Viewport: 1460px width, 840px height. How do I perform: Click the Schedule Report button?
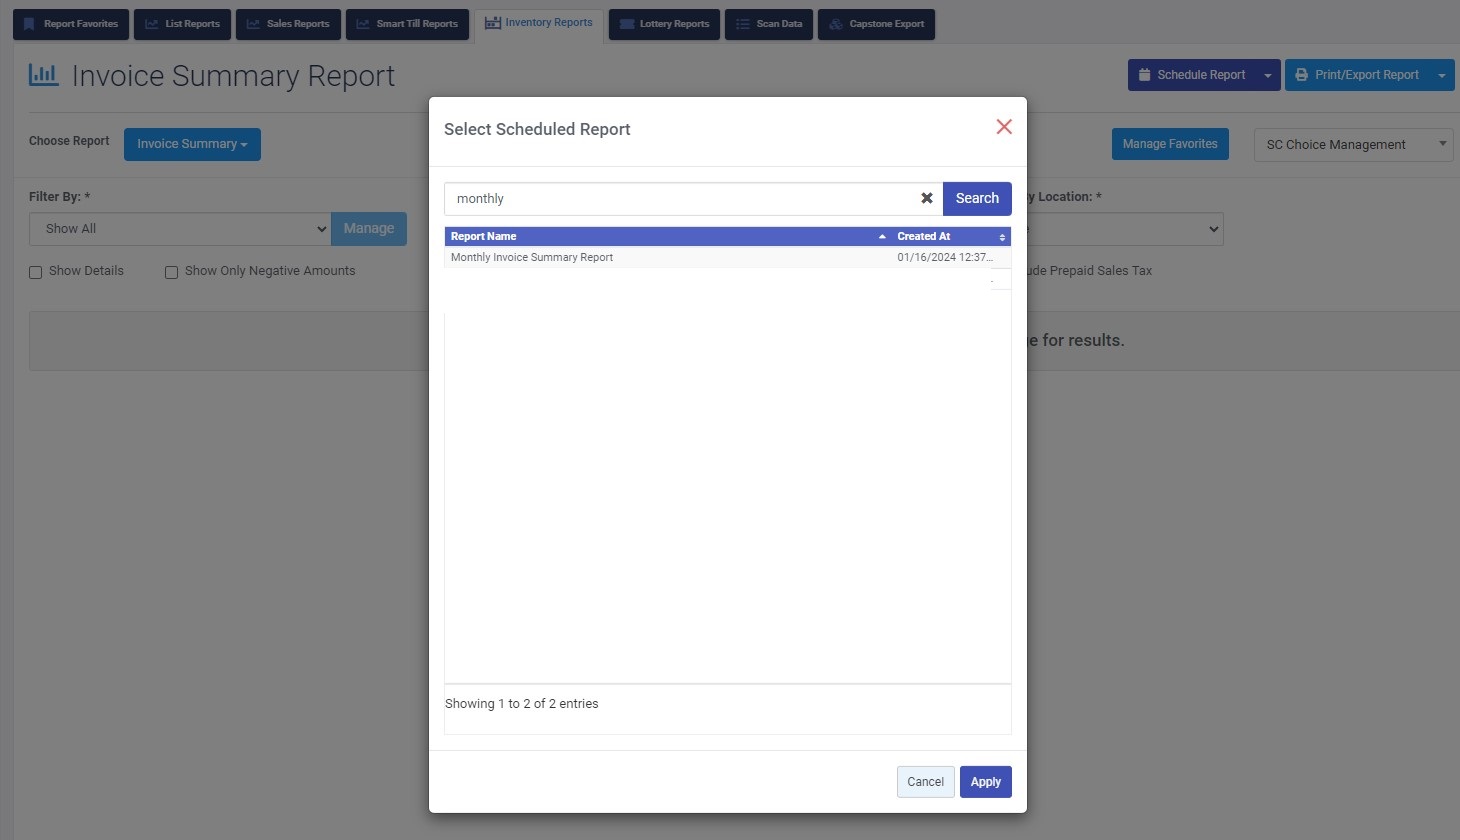1192,75
